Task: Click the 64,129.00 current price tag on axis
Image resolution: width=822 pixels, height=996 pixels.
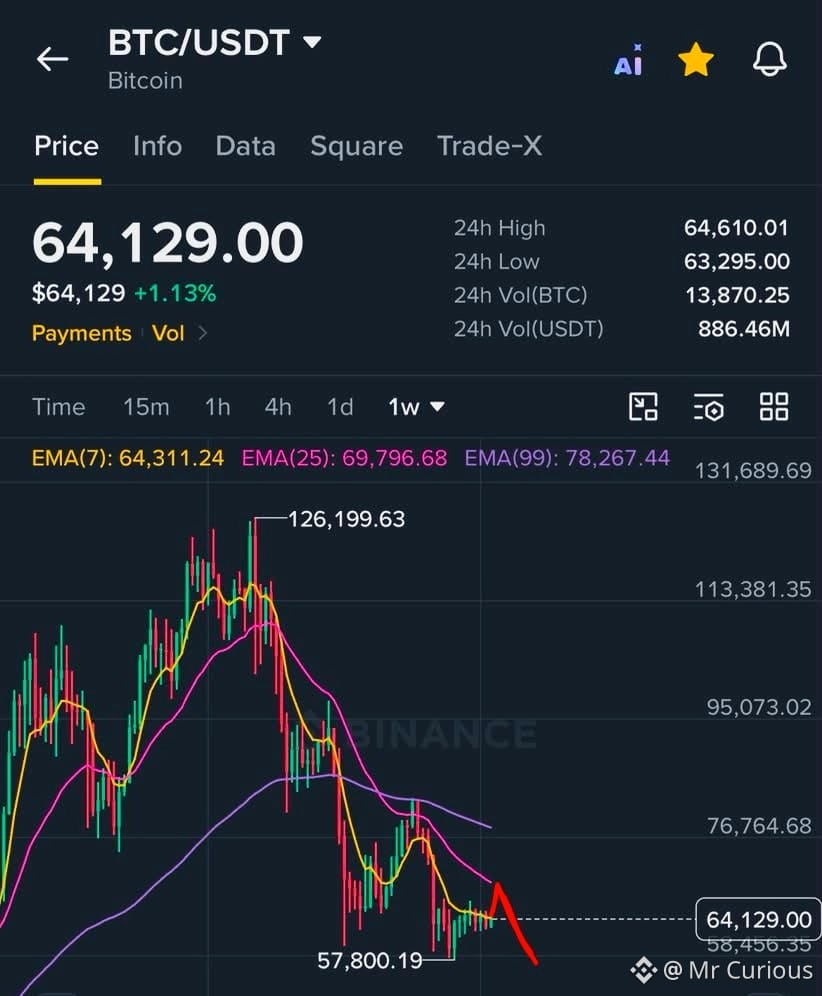Action: (x=758, y=919)
